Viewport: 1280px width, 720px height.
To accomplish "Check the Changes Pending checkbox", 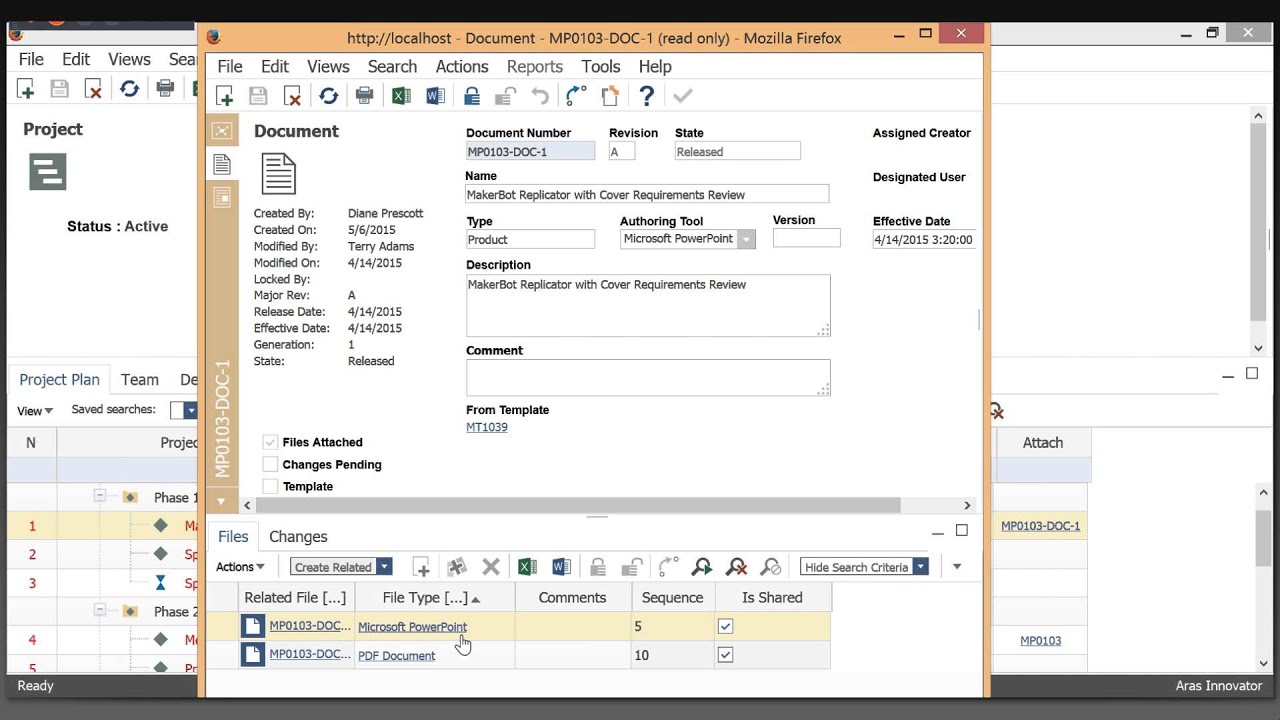I will pyautogui.click(x=270, y=464).
